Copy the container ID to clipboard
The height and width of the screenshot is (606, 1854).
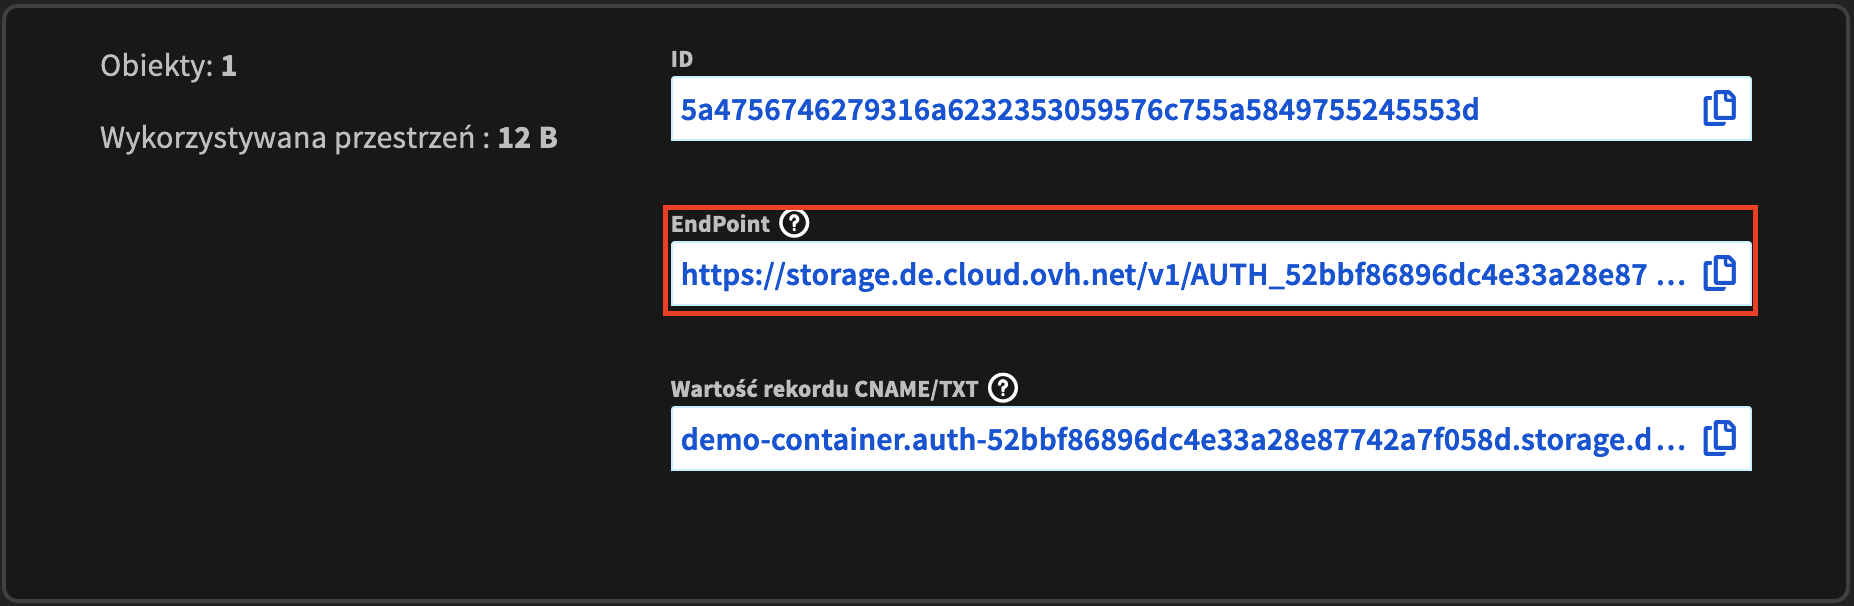[1719, 108]
